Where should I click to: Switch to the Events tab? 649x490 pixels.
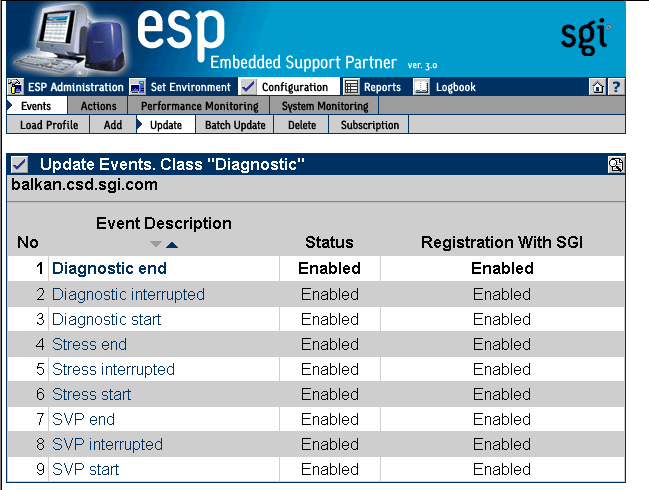(x=36, y=106)
